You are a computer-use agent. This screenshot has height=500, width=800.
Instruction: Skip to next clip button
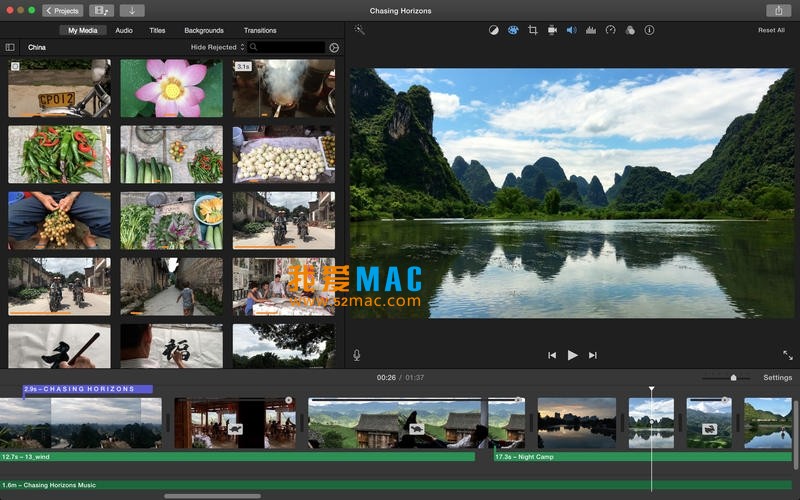[x=592, y=355]
